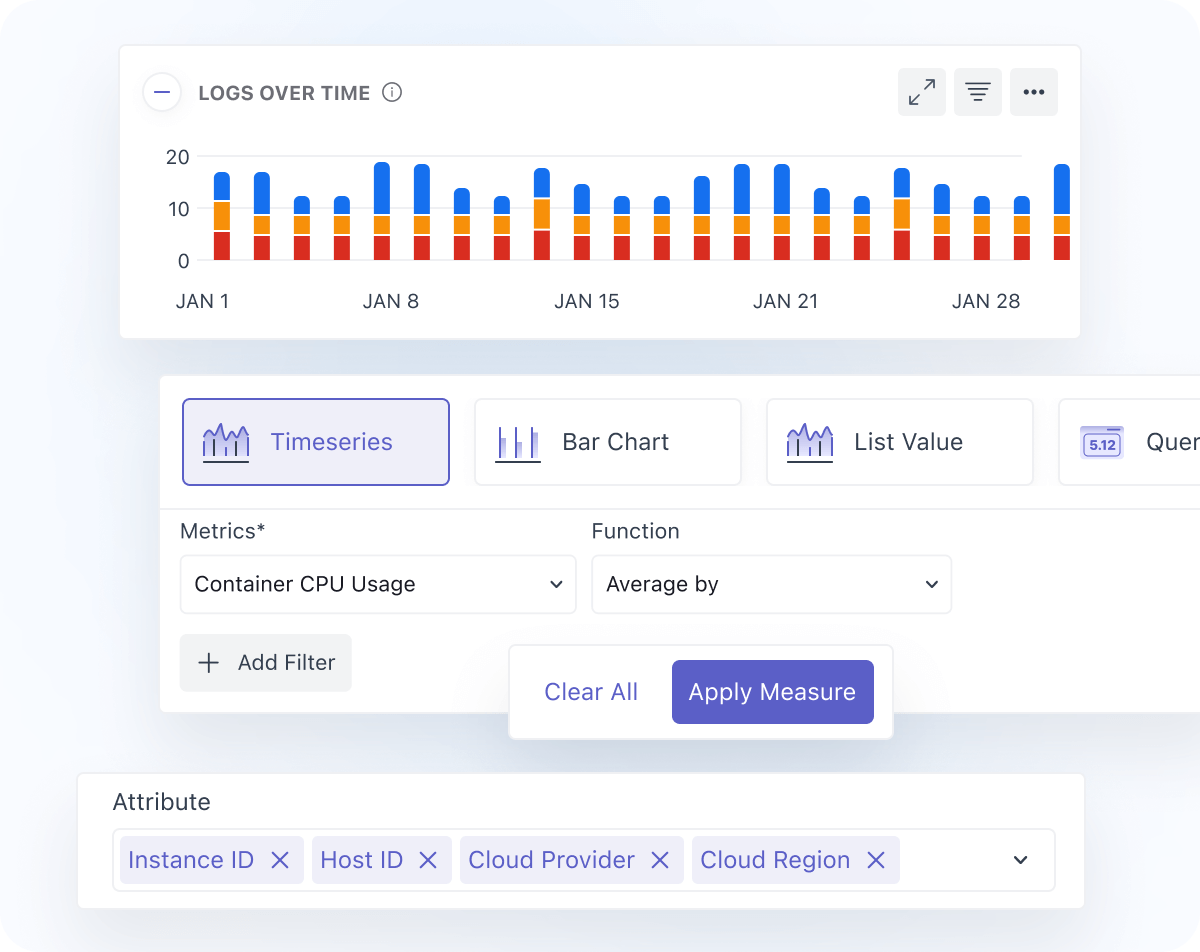The width and height of the screenshot is (1200, 952).
Task: Click the Bar Chart icon
Action: pyautogui.click(x=518, y=443)
